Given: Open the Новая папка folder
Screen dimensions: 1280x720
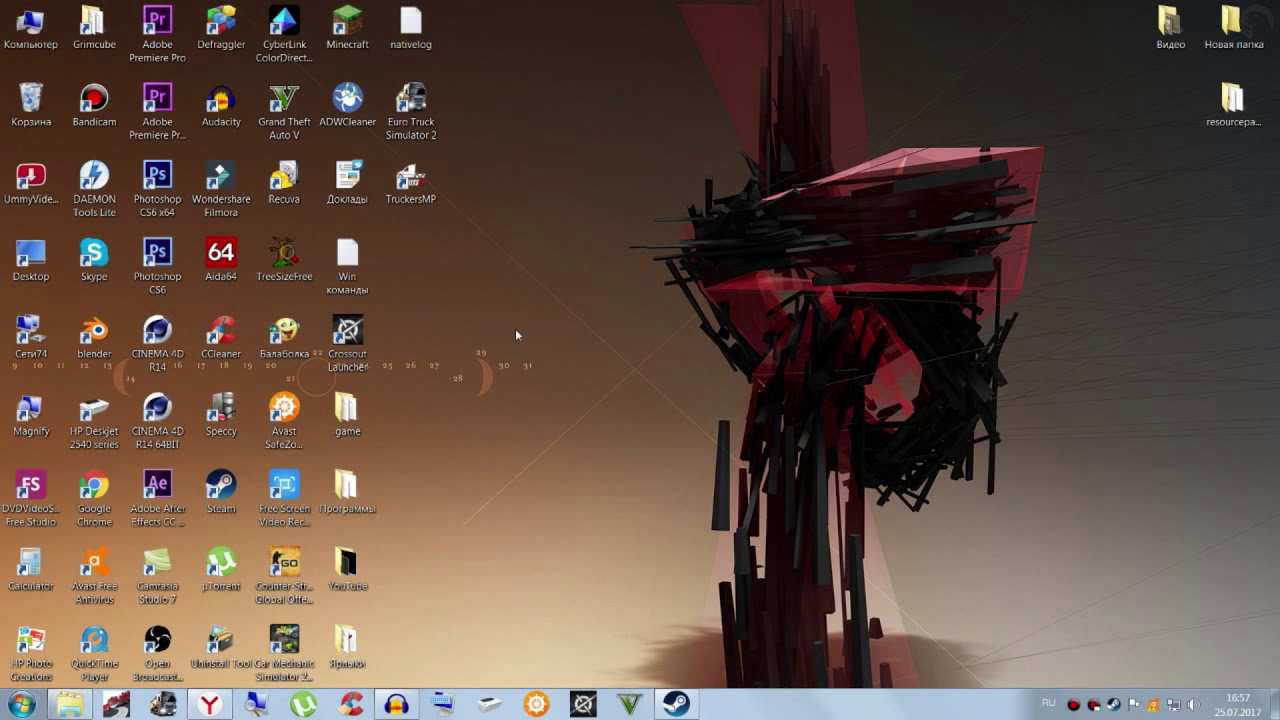Looking at the screenshot, I should [x=1233, y=29].
